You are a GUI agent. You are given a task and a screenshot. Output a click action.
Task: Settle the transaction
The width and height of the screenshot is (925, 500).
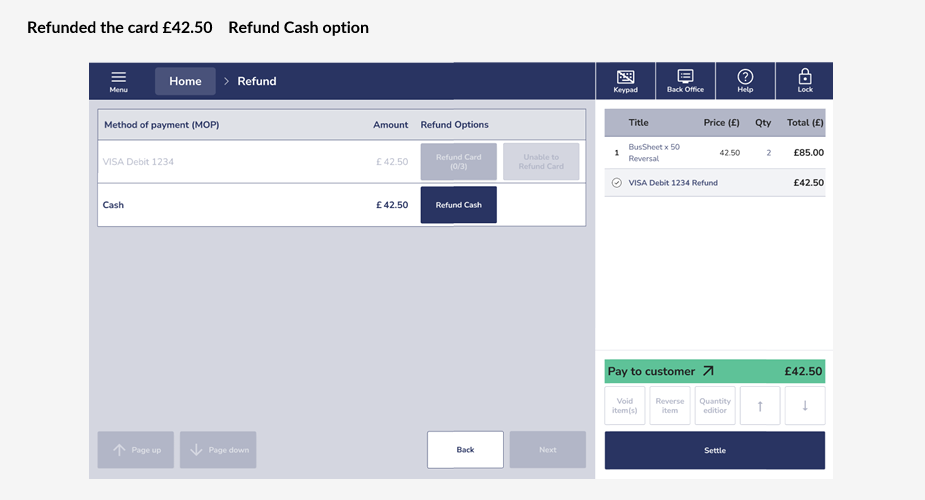(x=714, y=450)
